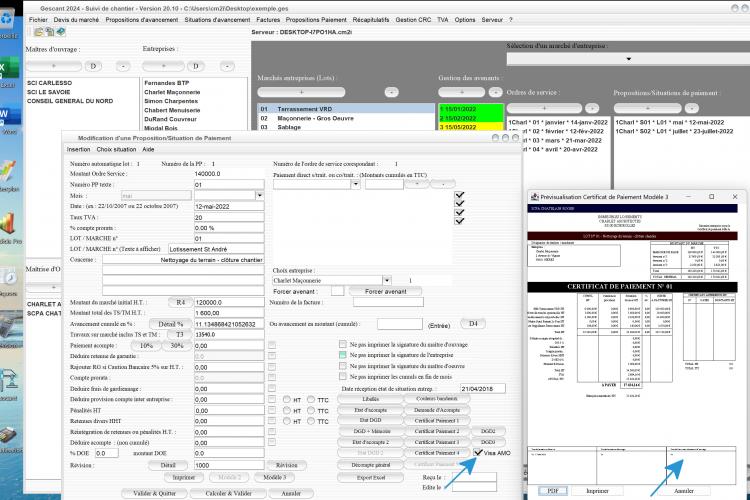Click the plus button under Marchés entreprises (Lots)
The width and height of the screenshot is (750, 500).
click(301, 92)
